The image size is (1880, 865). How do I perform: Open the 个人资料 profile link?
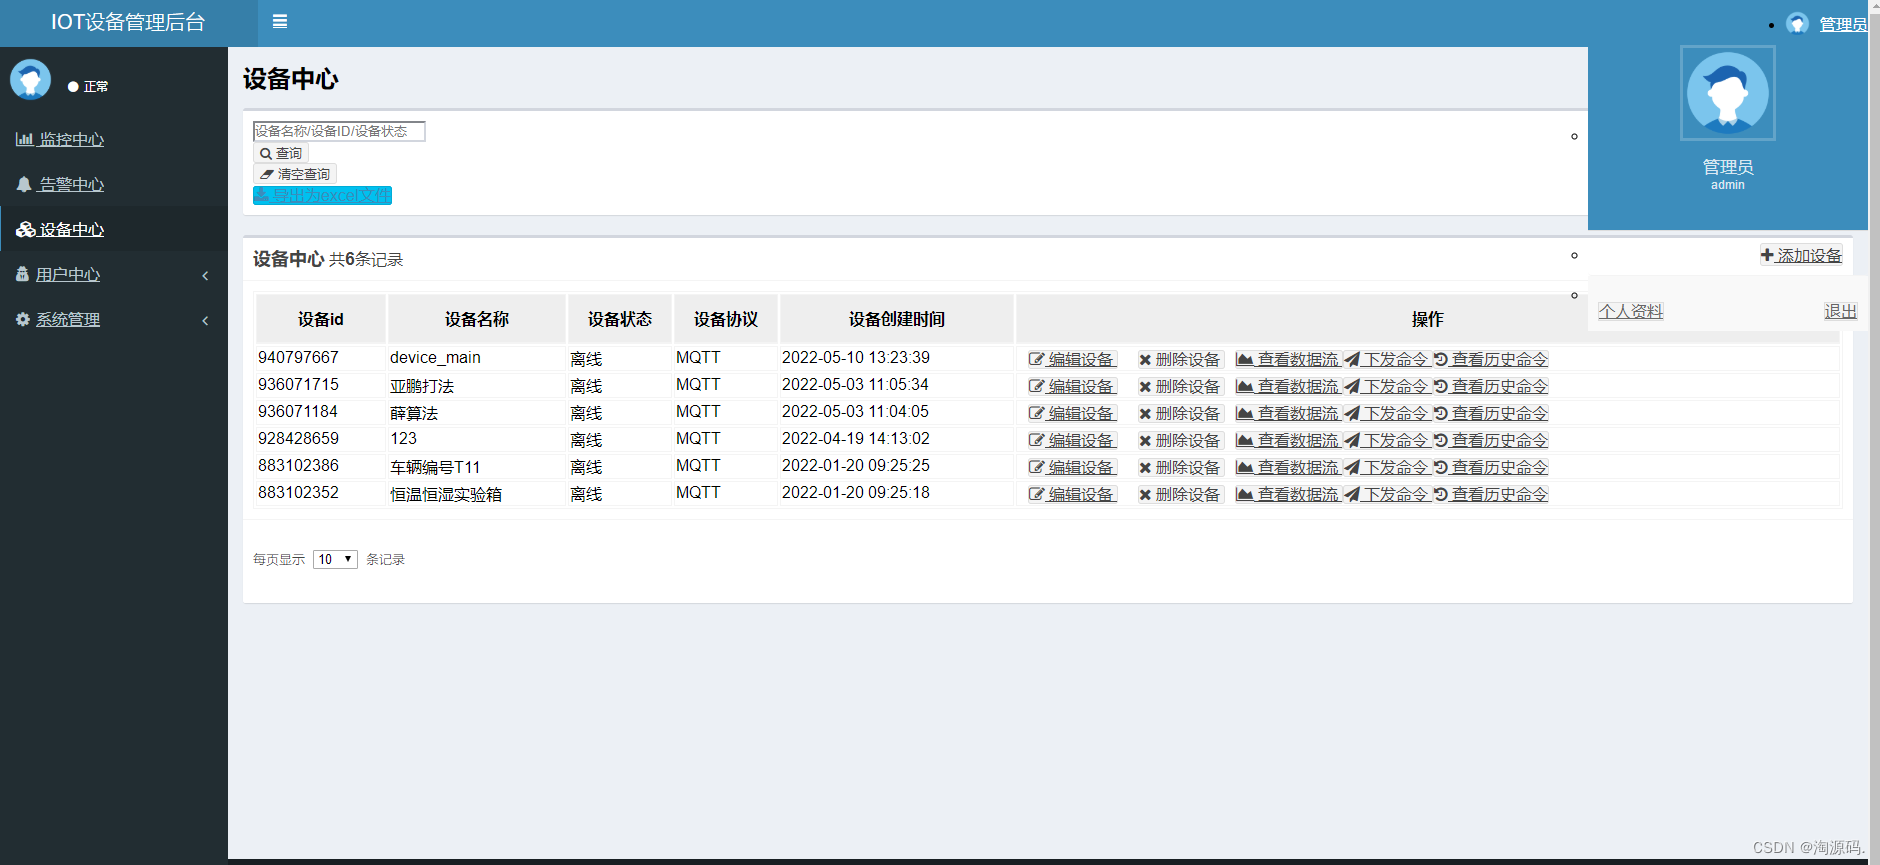1631,311
